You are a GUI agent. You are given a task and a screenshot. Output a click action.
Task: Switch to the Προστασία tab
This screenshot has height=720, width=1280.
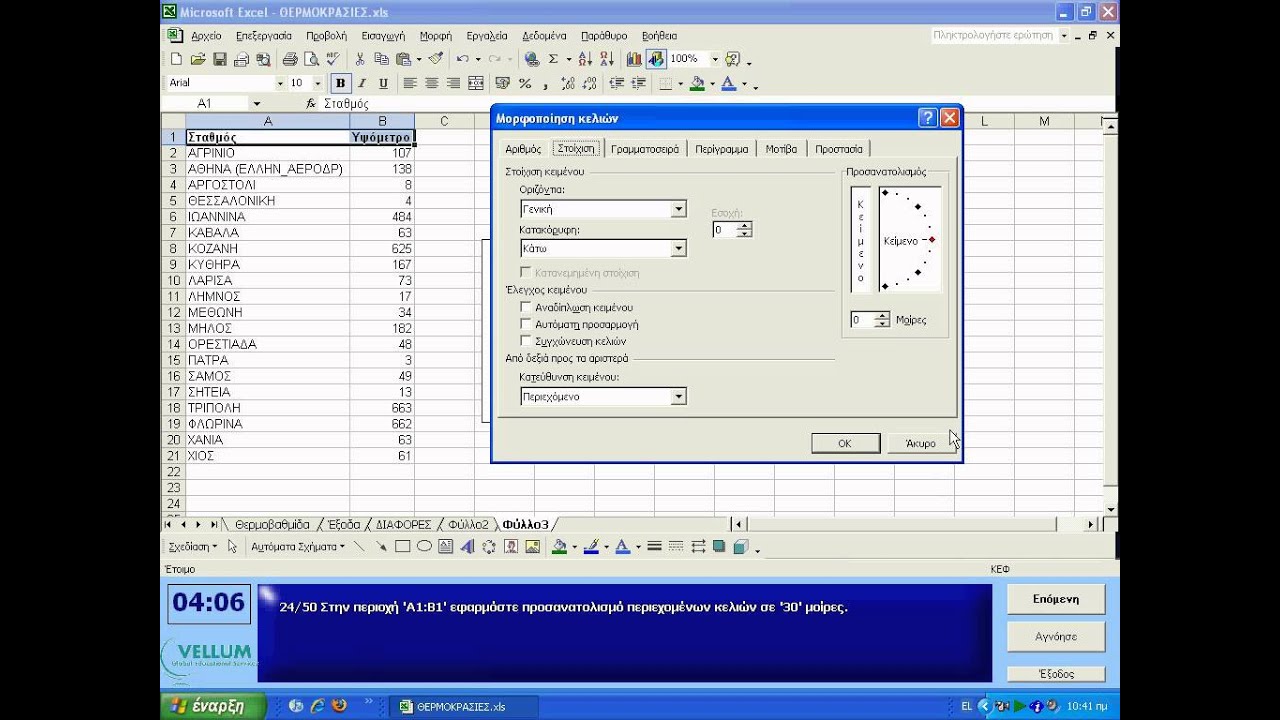[838, 149]
